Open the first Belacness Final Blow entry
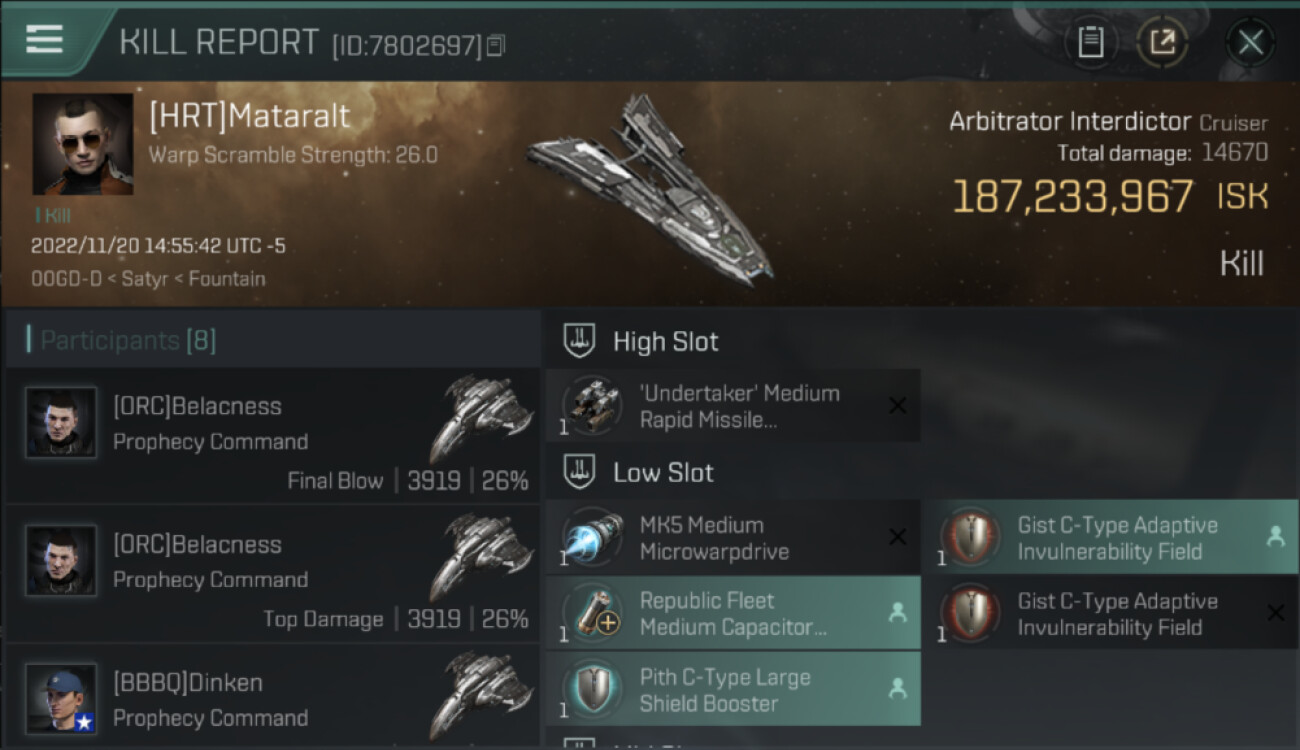 (x=272, y=436)
